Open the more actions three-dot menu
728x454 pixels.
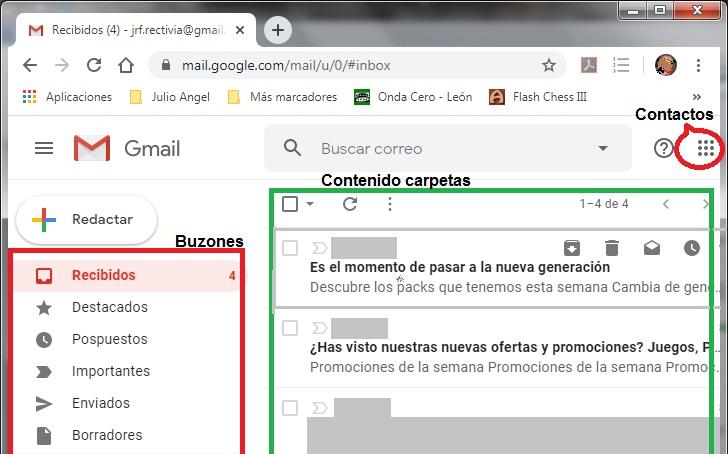(390, 204)
